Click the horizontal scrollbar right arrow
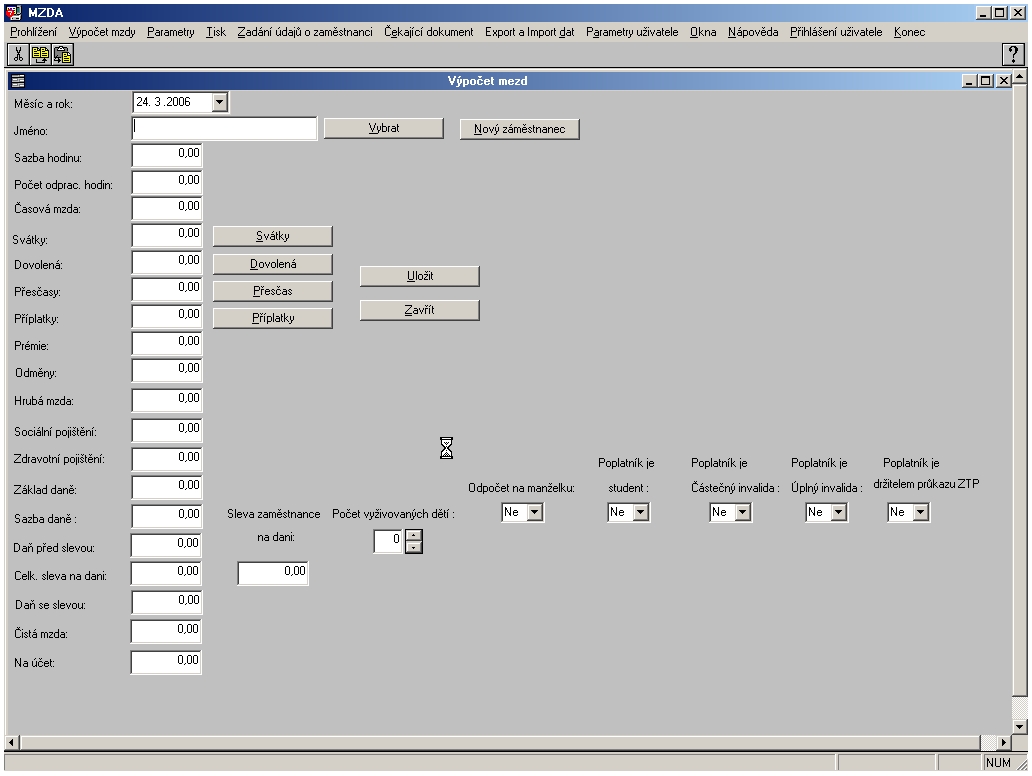 (1004, 743)
